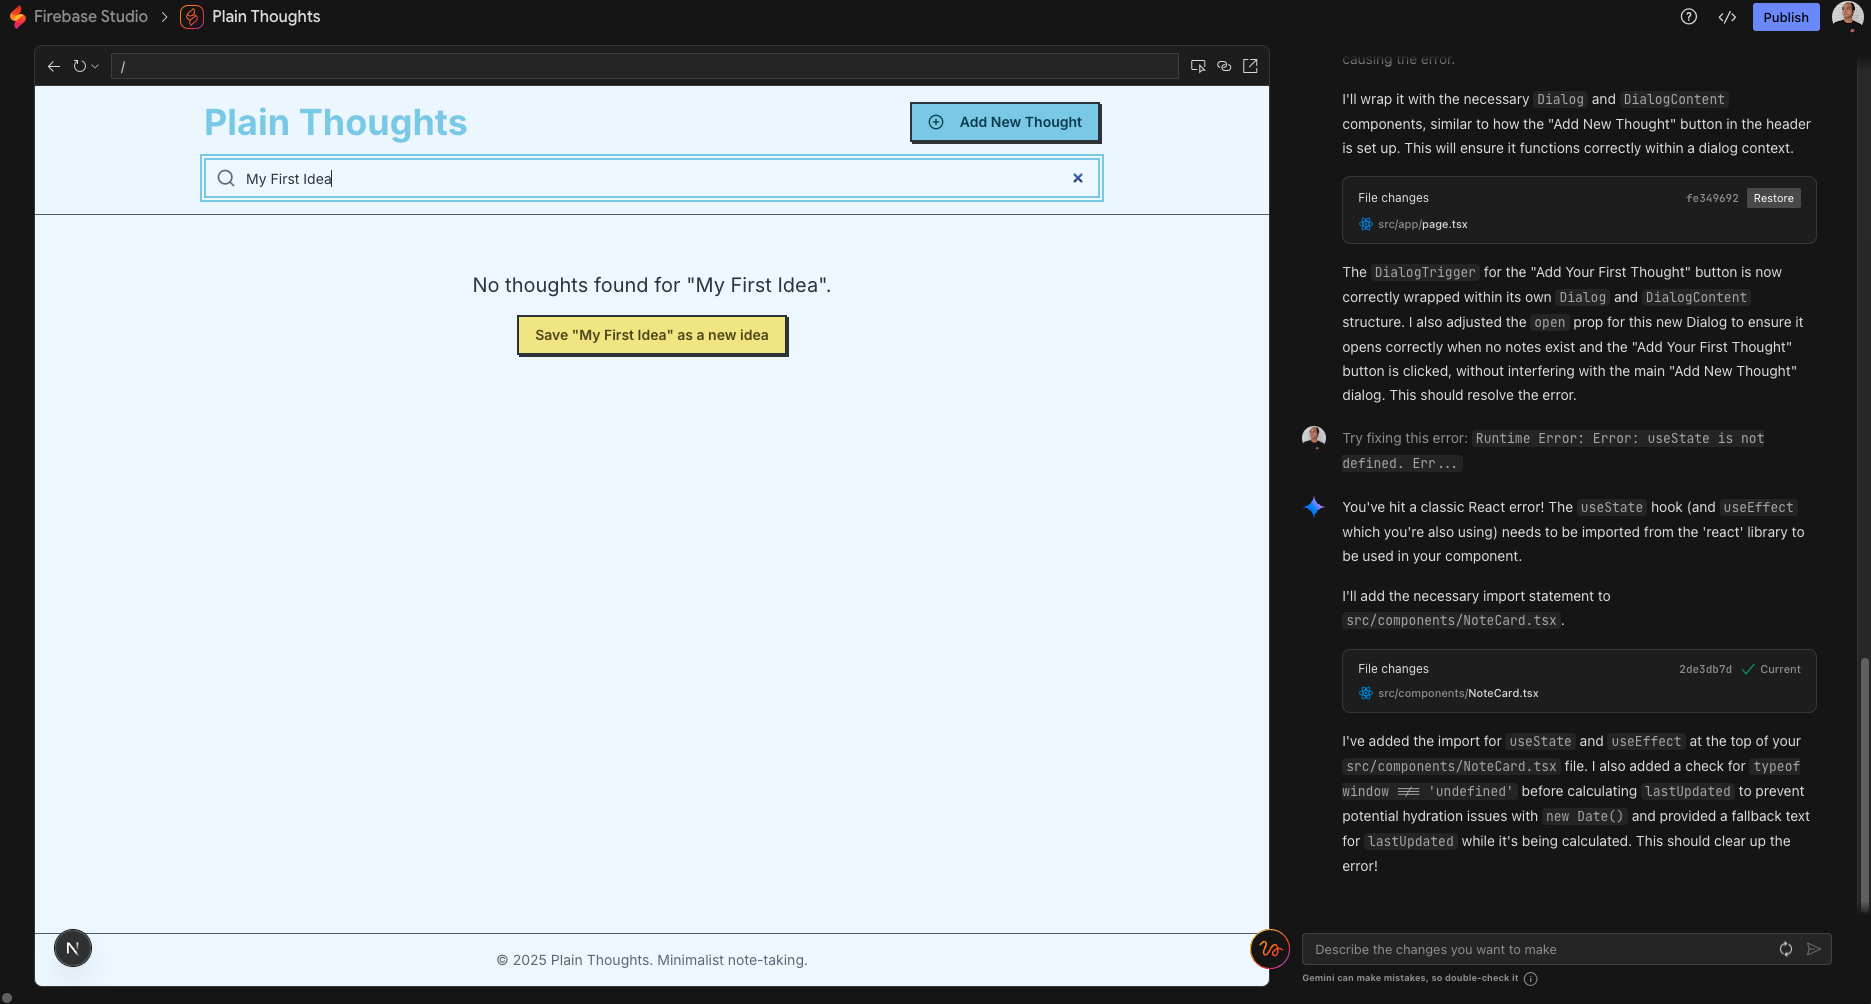This screenshot has height=1004, width=1871.
Task: Open the Plain Thoughts project icon
Action: point(192,17)
